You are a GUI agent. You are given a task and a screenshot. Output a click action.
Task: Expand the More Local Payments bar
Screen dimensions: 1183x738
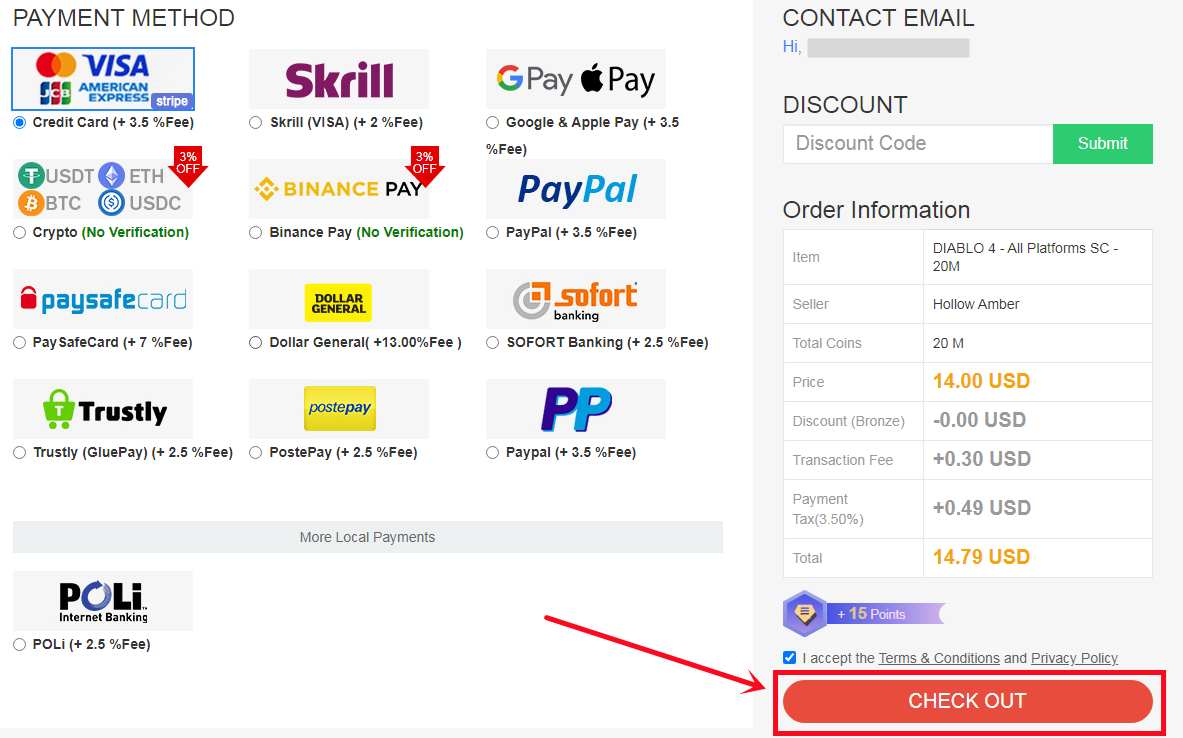(x=367, y=537)
